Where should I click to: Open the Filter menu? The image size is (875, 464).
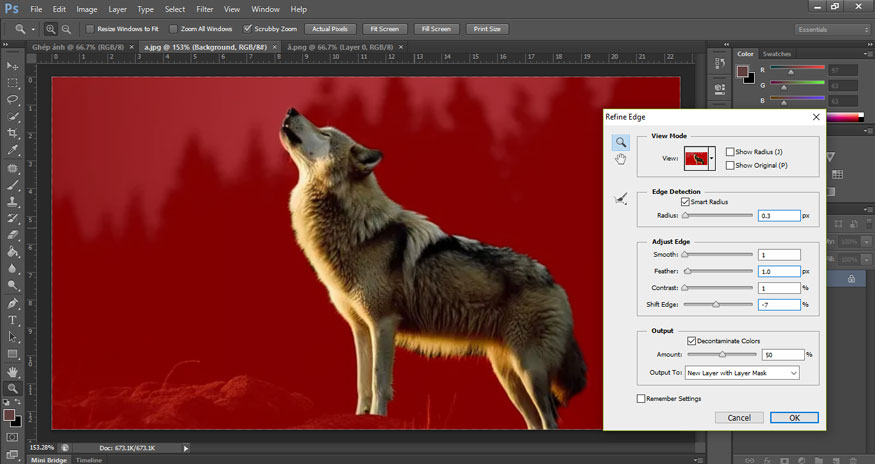(x=204, y=9)
